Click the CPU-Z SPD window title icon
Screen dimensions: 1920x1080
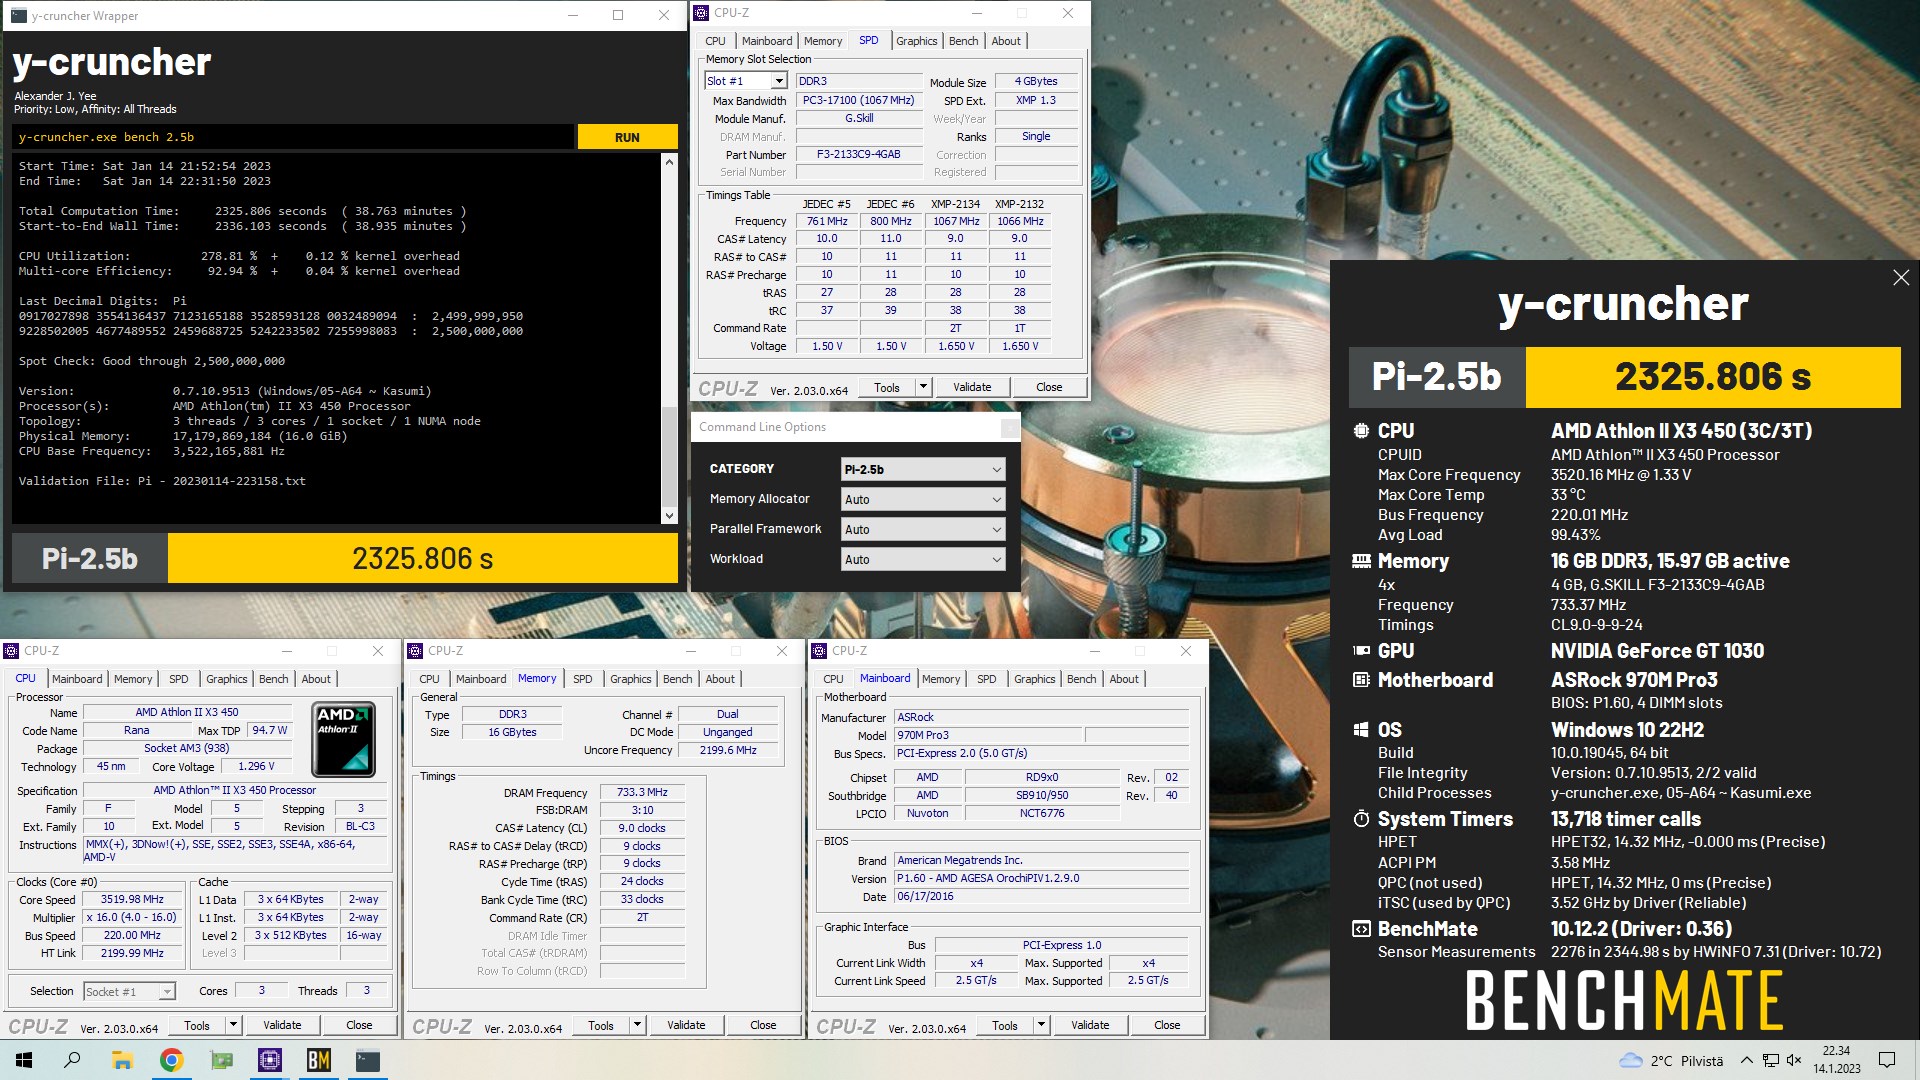point(702,13)
